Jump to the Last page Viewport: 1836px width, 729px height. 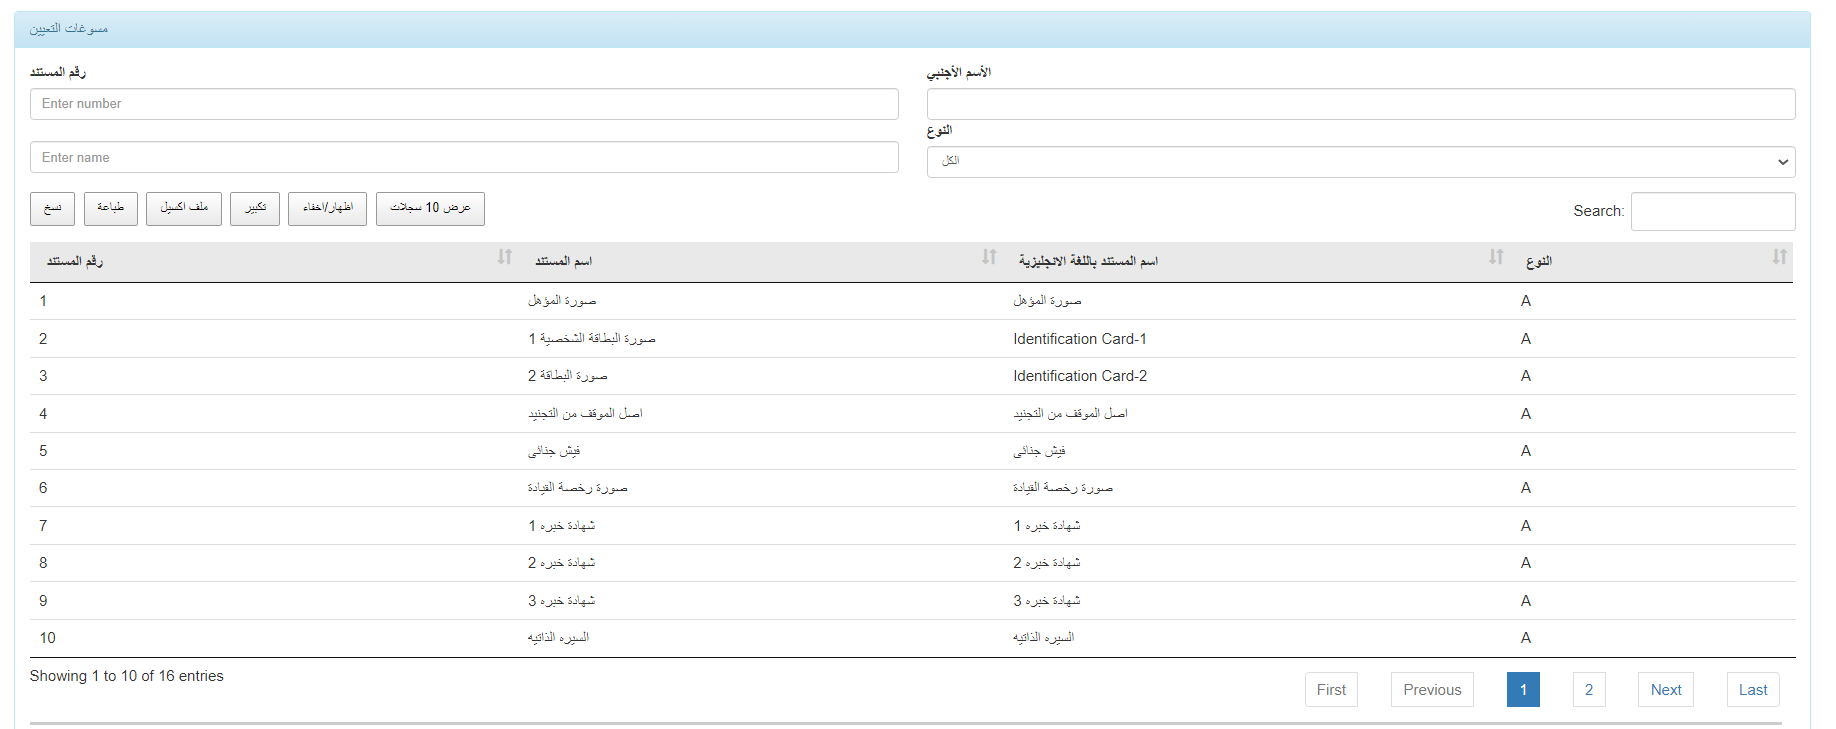click(x=1752, y=690)
